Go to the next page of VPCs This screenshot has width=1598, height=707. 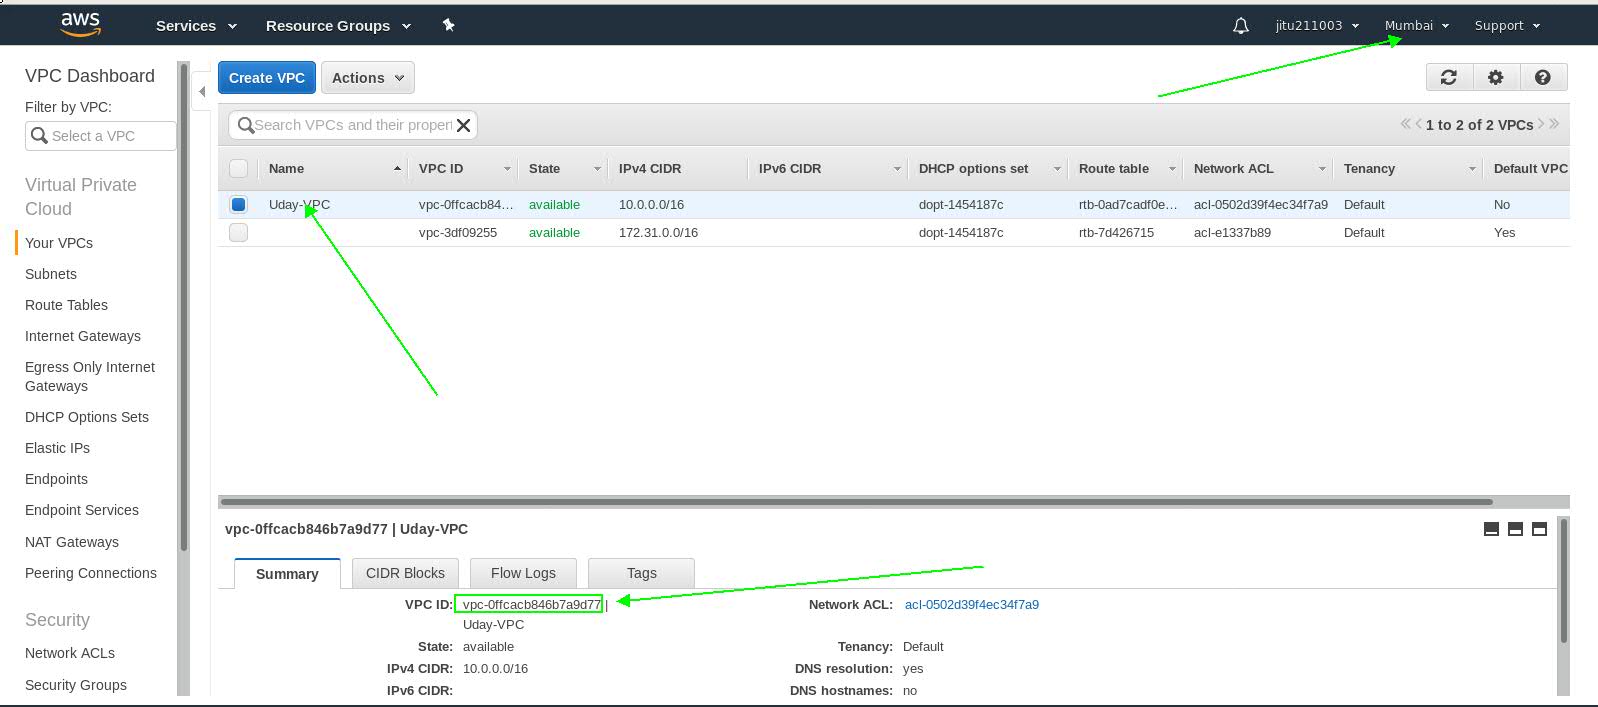1541,124
